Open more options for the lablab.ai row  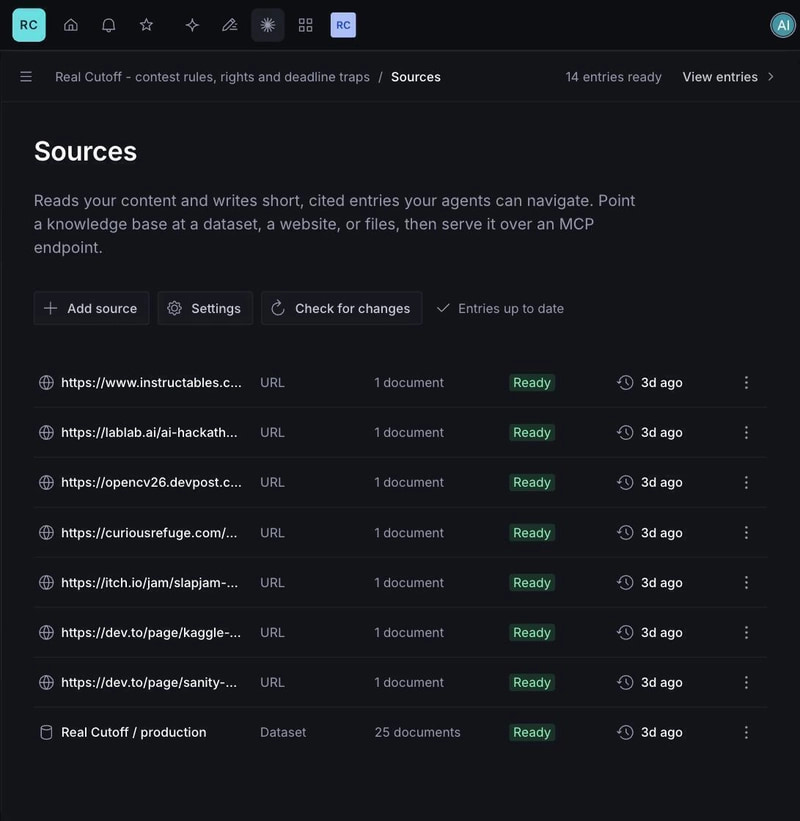(x=746, y=432)
